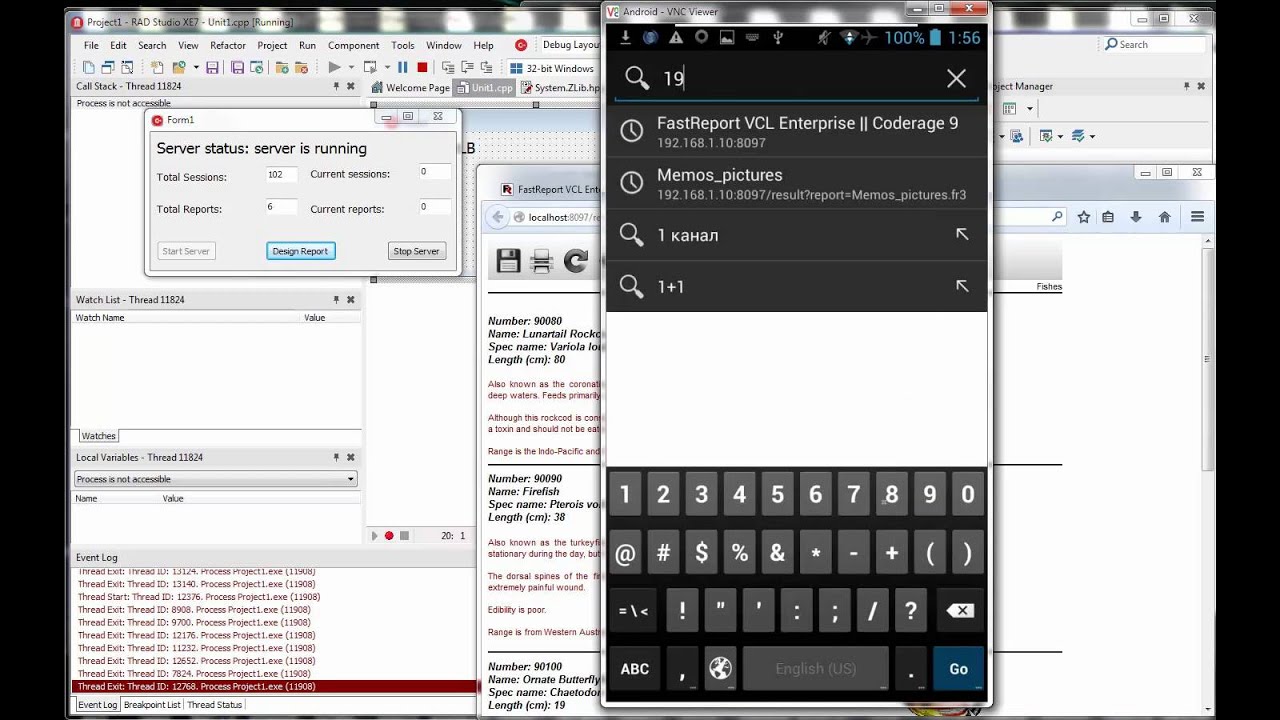Click the browser back arrow button
The height and width of the screenshot is (720, 1280).
tap(498, 217)
